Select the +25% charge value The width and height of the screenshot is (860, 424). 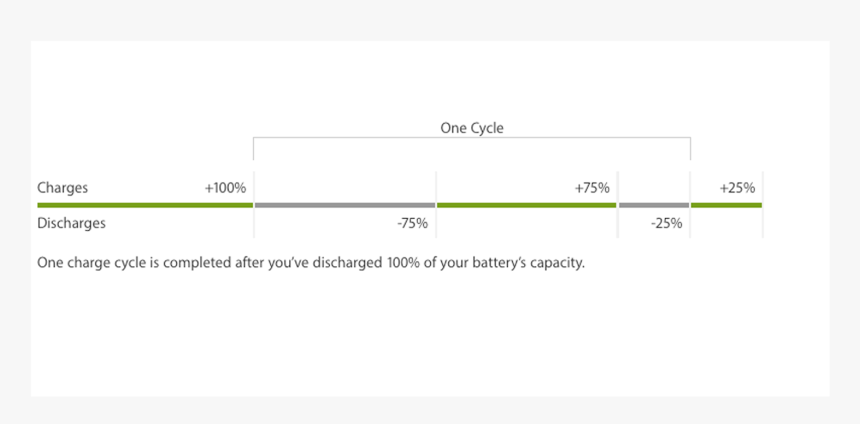tap(737, 188)
